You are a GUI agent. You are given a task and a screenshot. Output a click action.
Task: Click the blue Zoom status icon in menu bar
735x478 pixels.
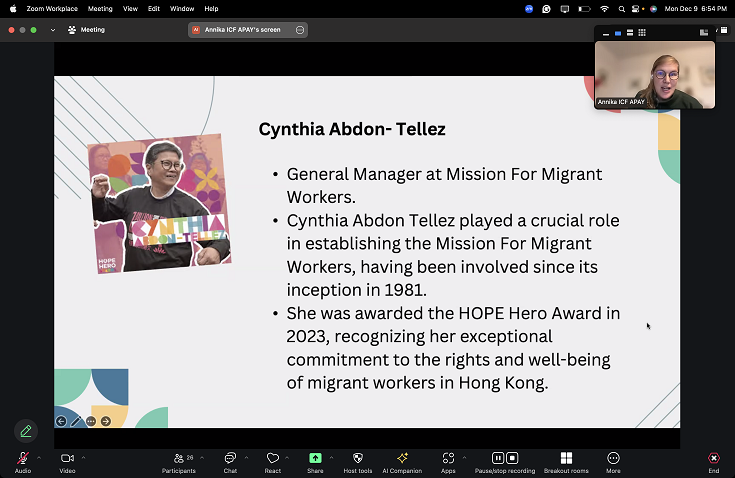[529, 9]
